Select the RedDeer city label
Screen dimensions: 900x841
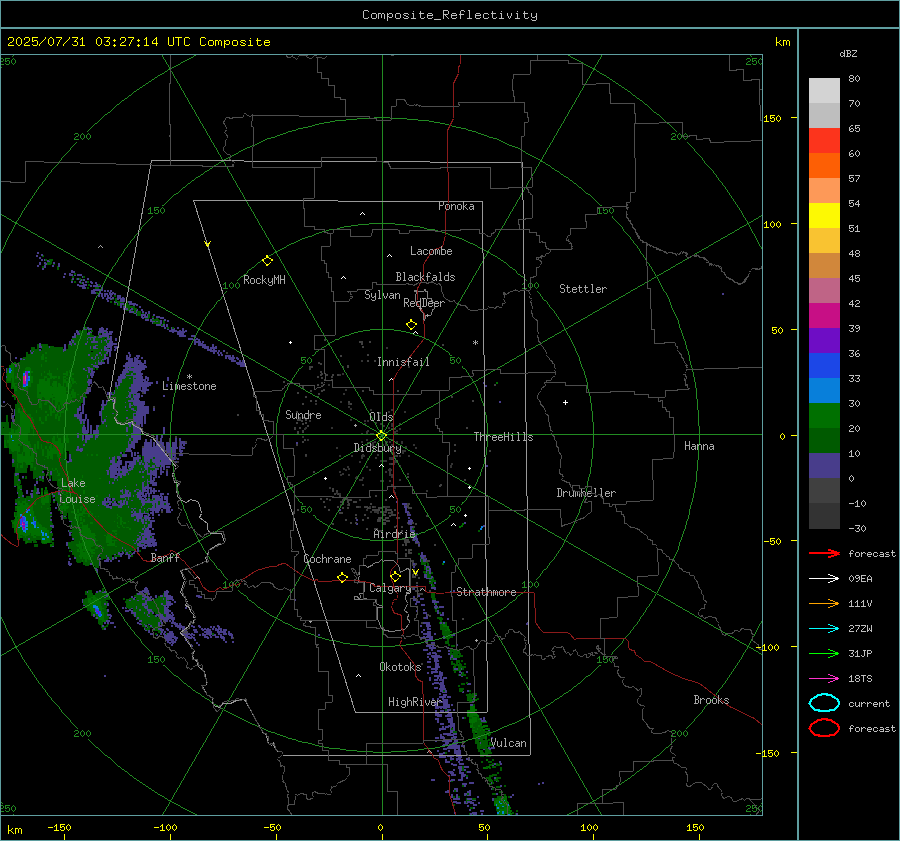pyautogui.click(x=424, y=303)
